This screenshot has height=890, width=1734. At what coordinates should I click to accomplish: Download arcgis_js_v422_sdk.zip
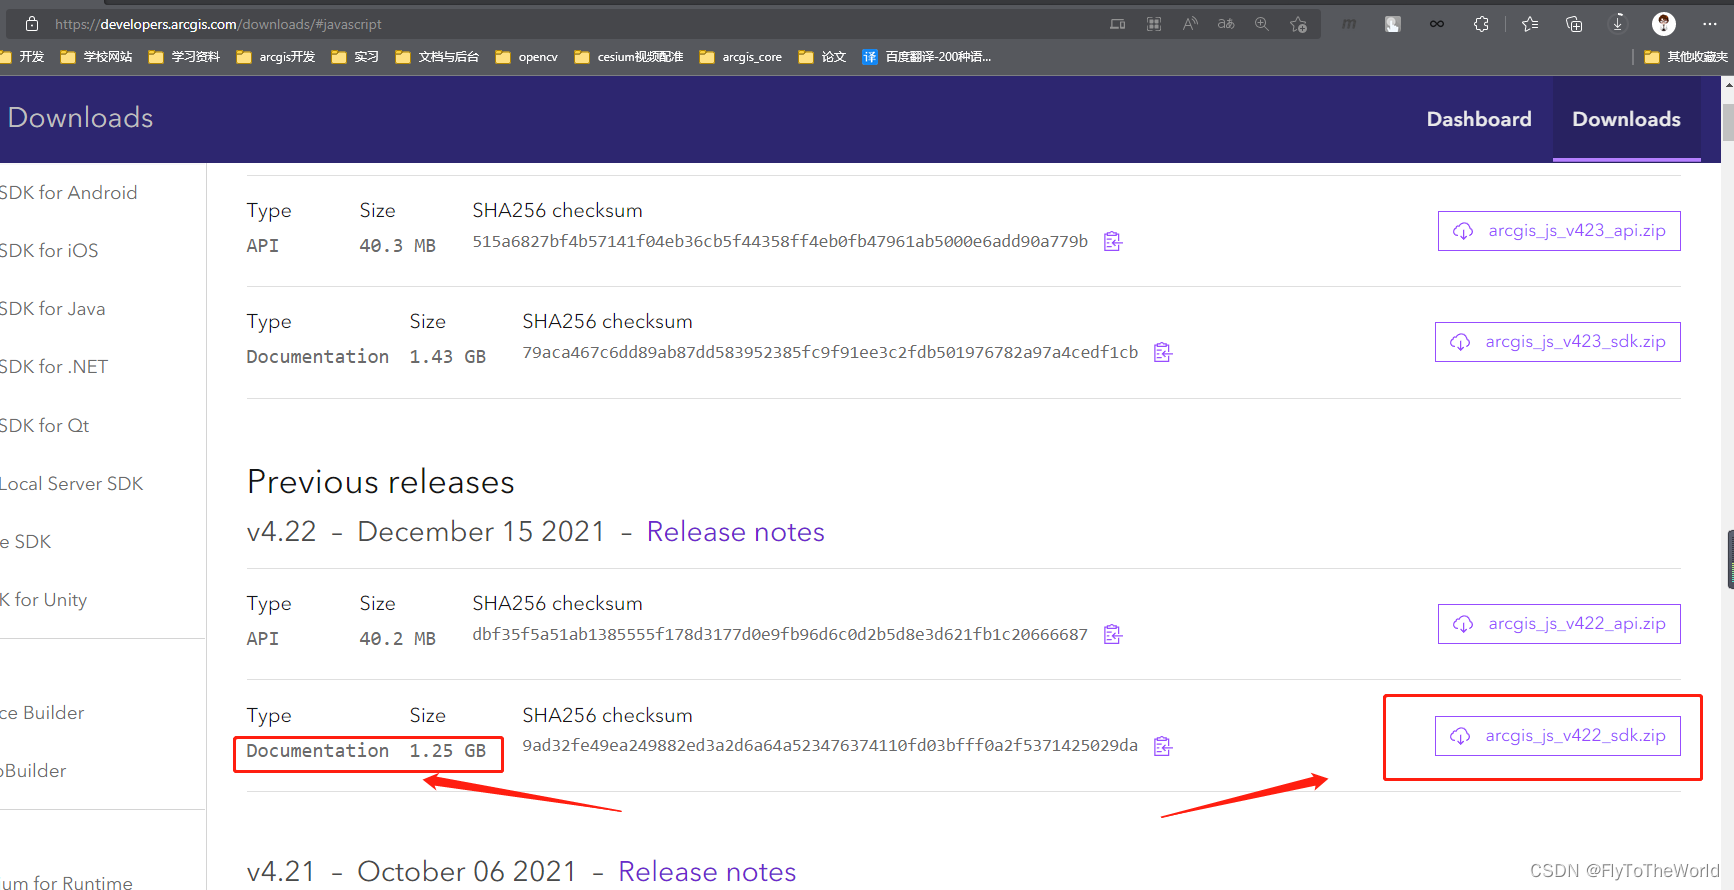1558,736
